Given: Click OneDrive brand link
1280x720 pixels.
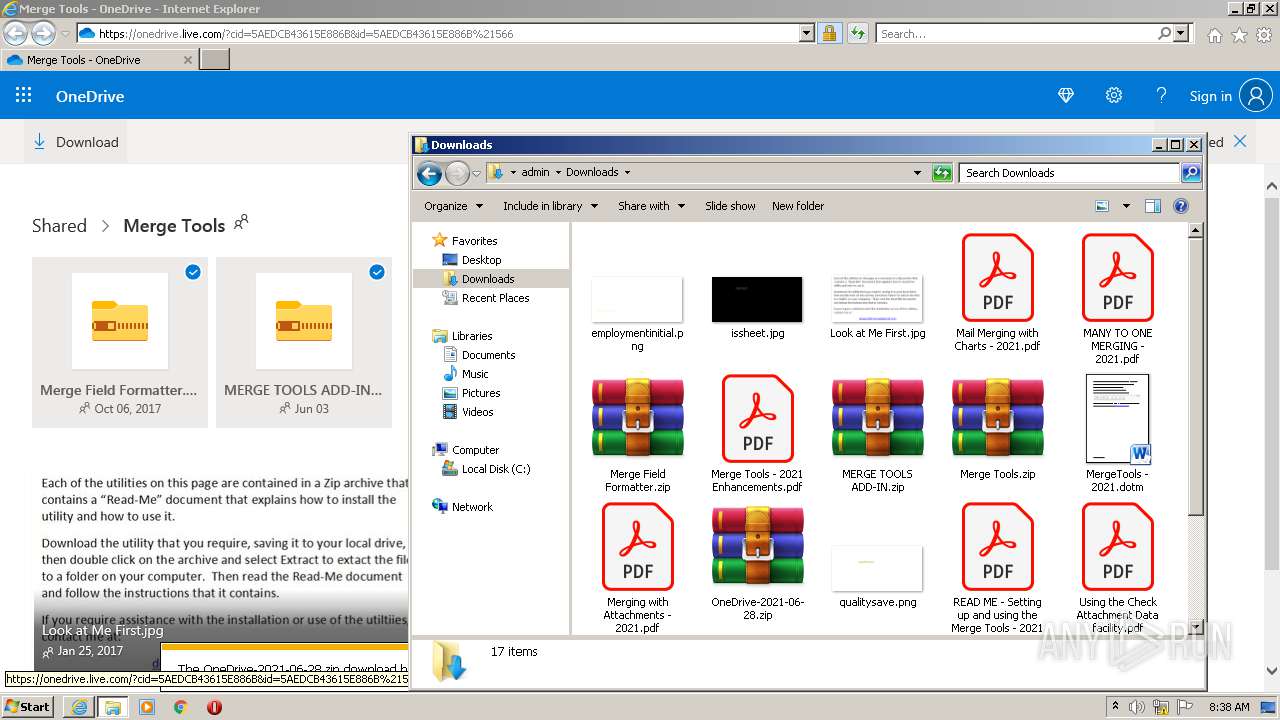Looking at the screenshot, I should click(x=90, y=96).
